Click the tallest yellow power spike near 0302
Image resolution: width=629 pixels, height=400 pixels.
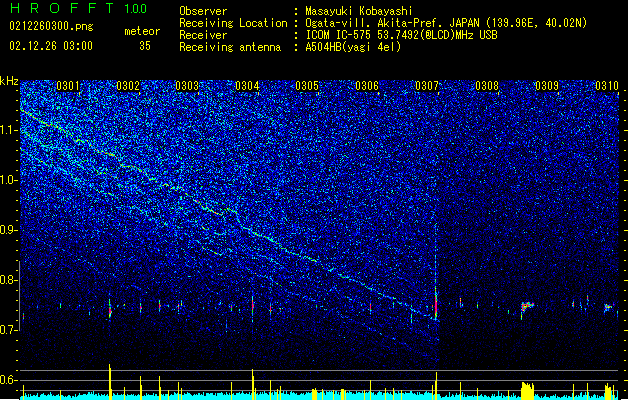110,382
